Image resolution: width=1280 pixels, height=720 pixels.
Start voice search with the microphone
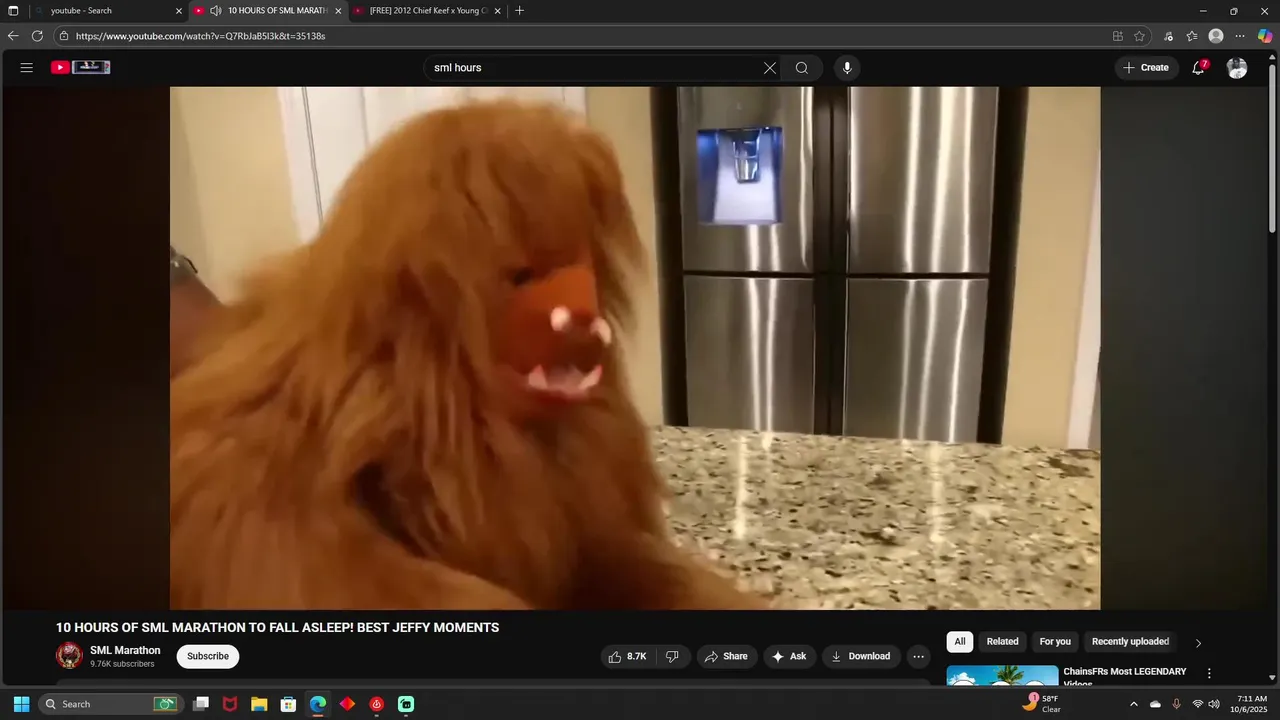[847, 68]
